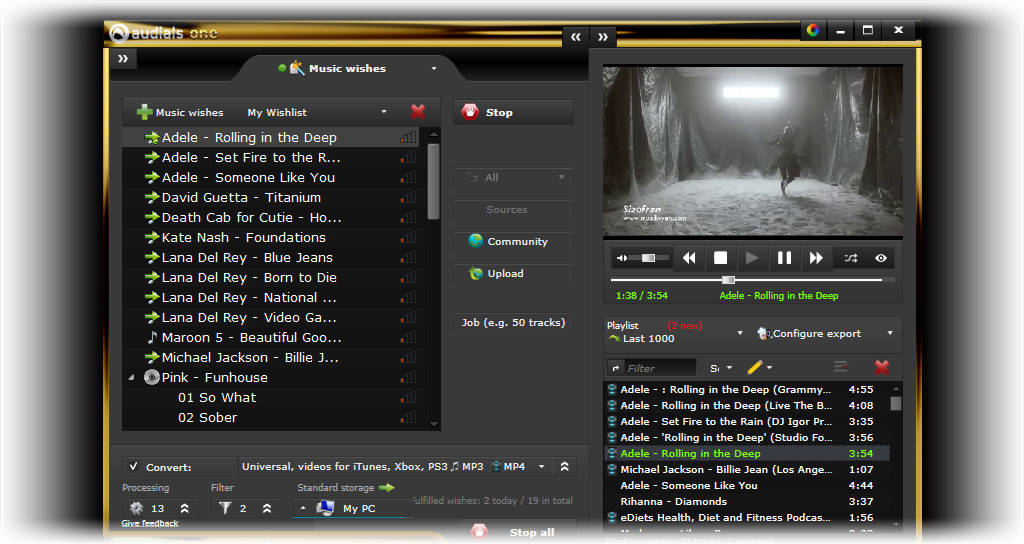Select Maroon 5 - Beautiful Goo... wish
Screen dimensions: 1024x544
tap(270, 338)
